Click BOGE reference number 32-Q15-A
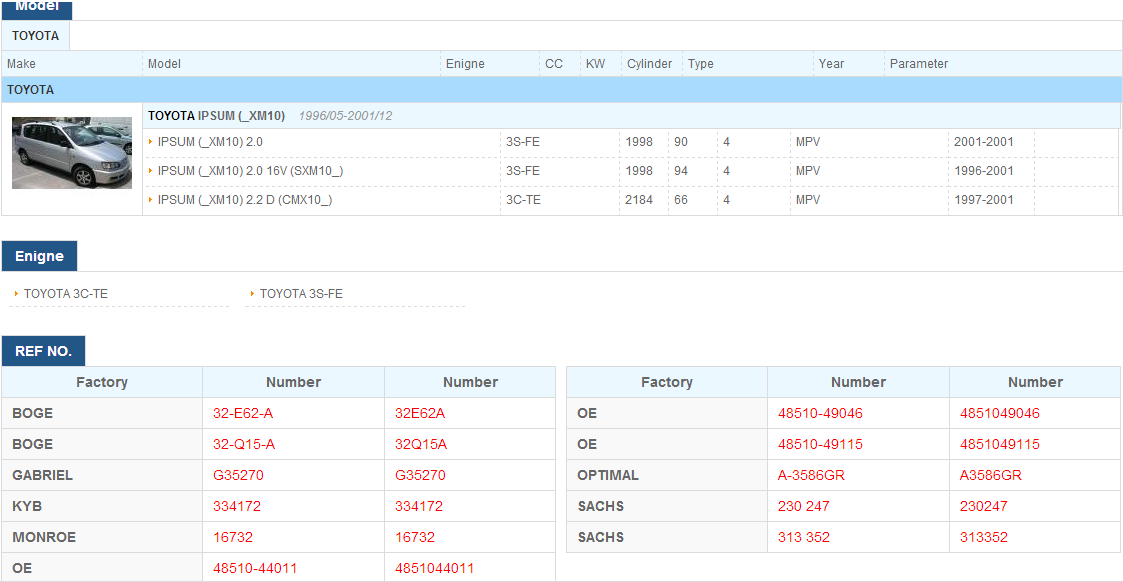This screenshot has height=582, width=1123. pyautogui.click(x=244, y=444)
